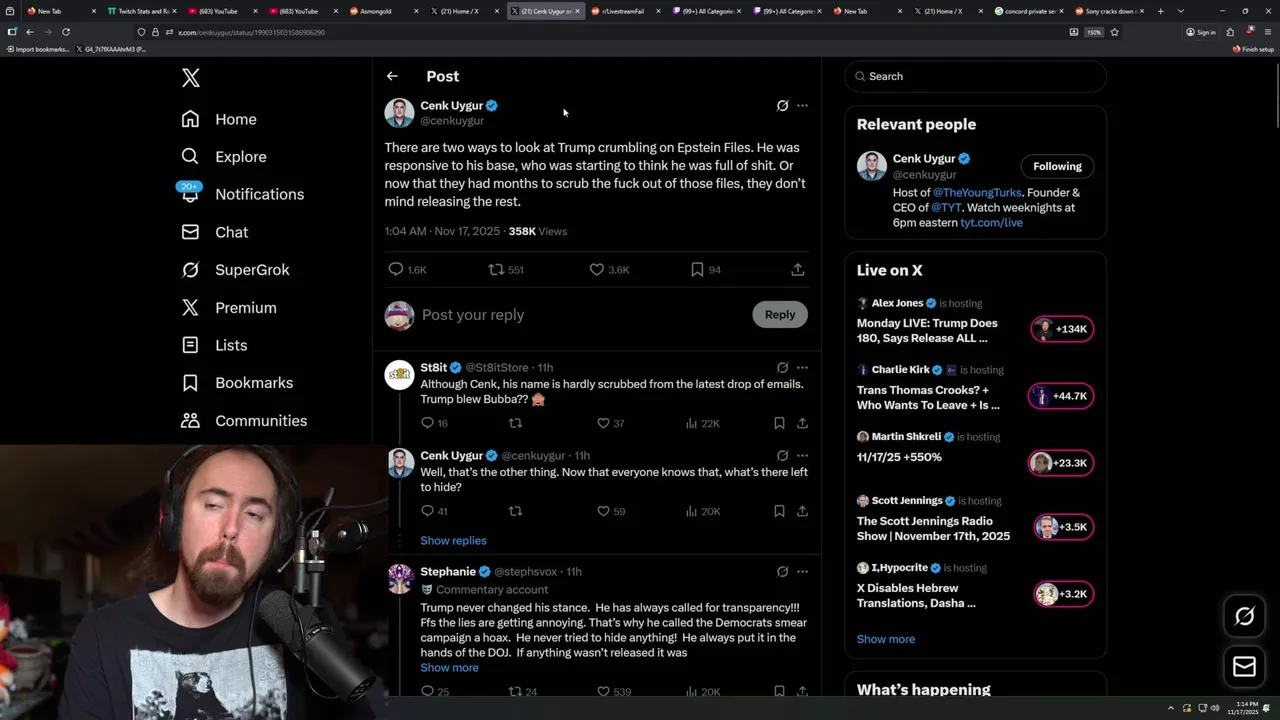This screenshot has width=1280, height=720.
Task: Click the browser address bar URL
Action: point(251,32)
